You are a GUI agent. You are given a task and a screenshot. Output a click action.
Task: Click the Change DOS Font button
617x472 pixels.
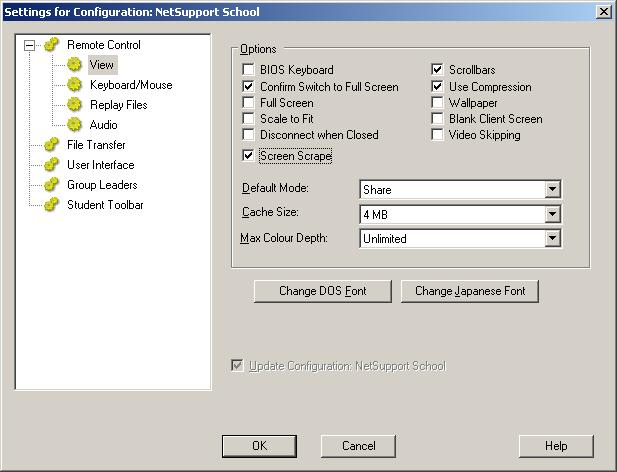[323, 291]
